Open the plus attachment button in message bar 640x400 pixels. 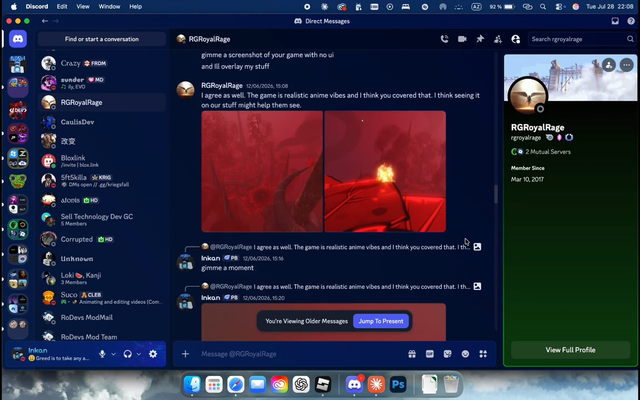click(x=185, y=354)
